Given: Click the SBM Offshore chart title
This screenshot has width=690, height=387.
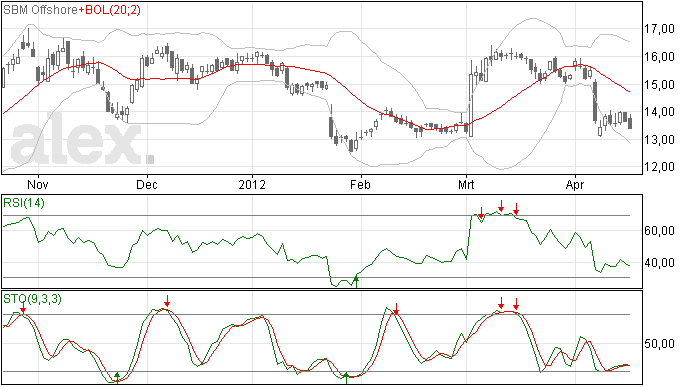Looking at the screenshot, I should pos(40,10).
